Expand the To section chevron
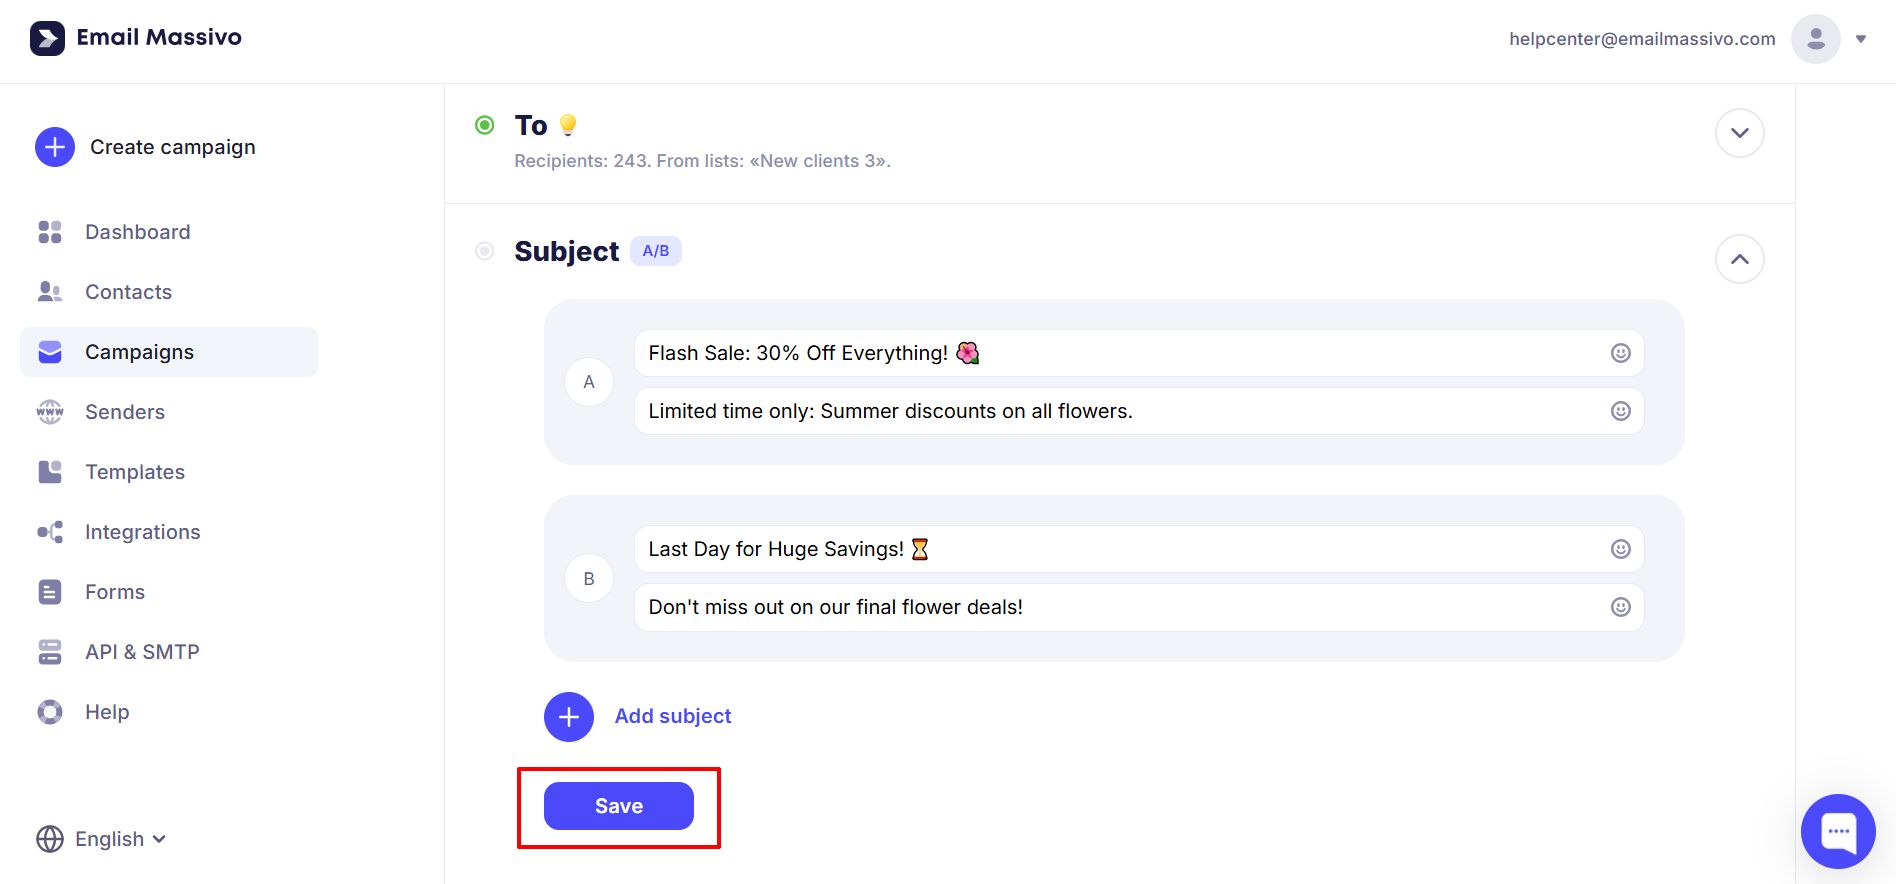This screenshot has height=884, width=1896. point(1739,133)
